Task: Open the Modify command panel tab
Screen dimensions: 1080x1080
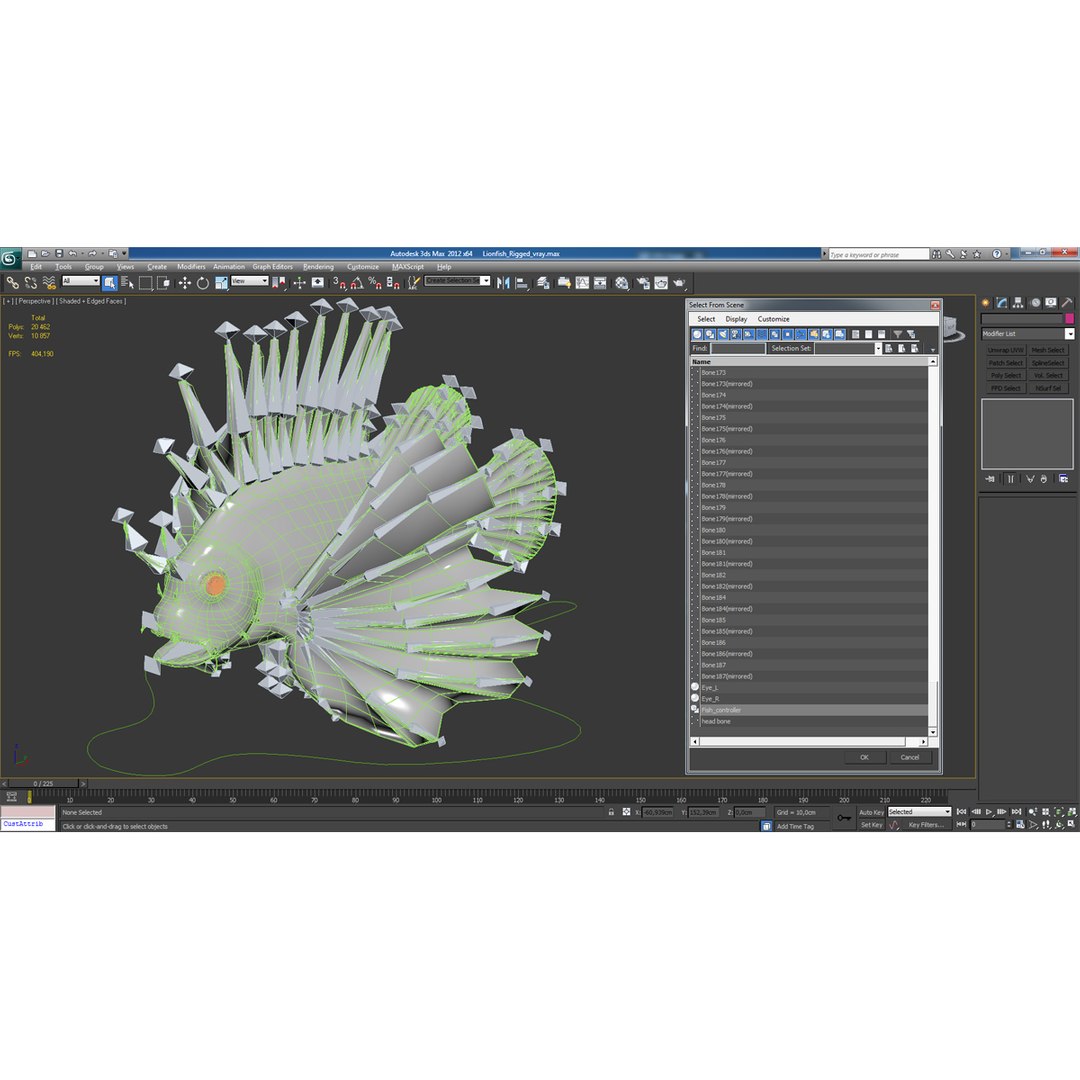Action: click(x=1002, y=302)
